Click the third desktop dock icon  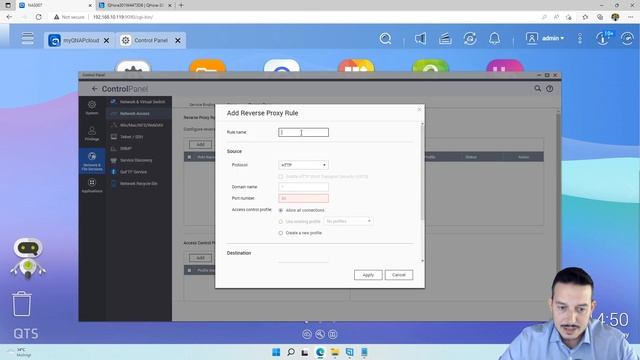pyautogui.click(x=333, y=334)
